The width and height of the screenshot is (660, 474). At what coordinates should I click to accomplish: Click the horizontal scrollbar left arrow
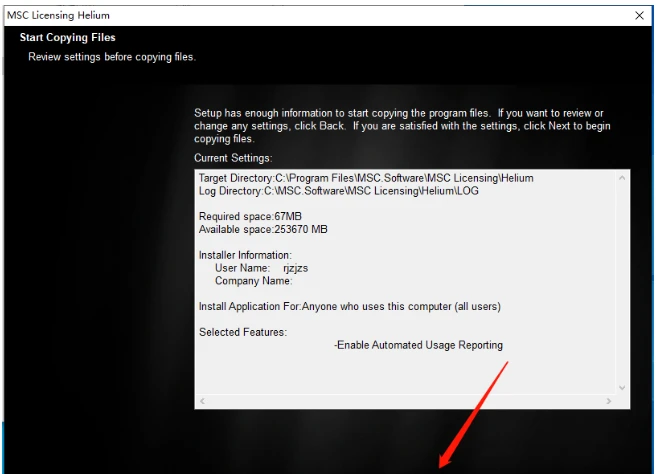pyautogui.click(x=202, y=401)
